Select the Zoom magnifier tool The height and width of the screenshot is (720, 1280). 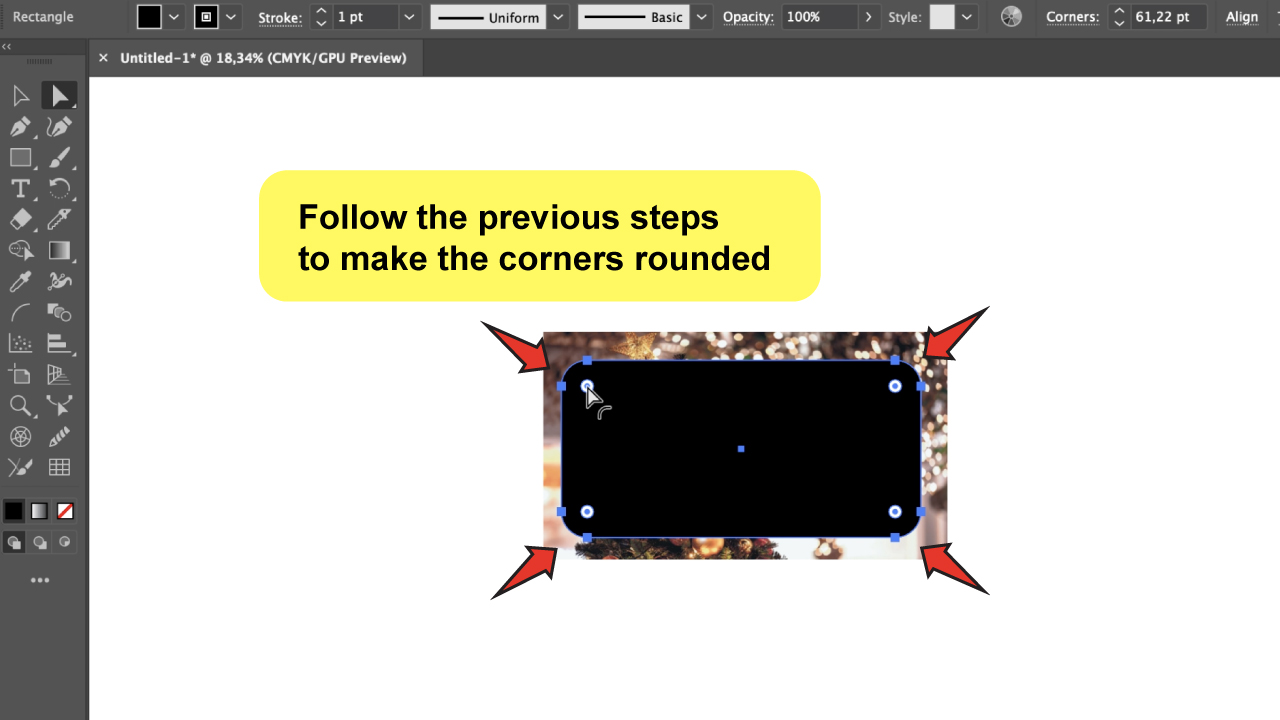(x=20, y=406)
